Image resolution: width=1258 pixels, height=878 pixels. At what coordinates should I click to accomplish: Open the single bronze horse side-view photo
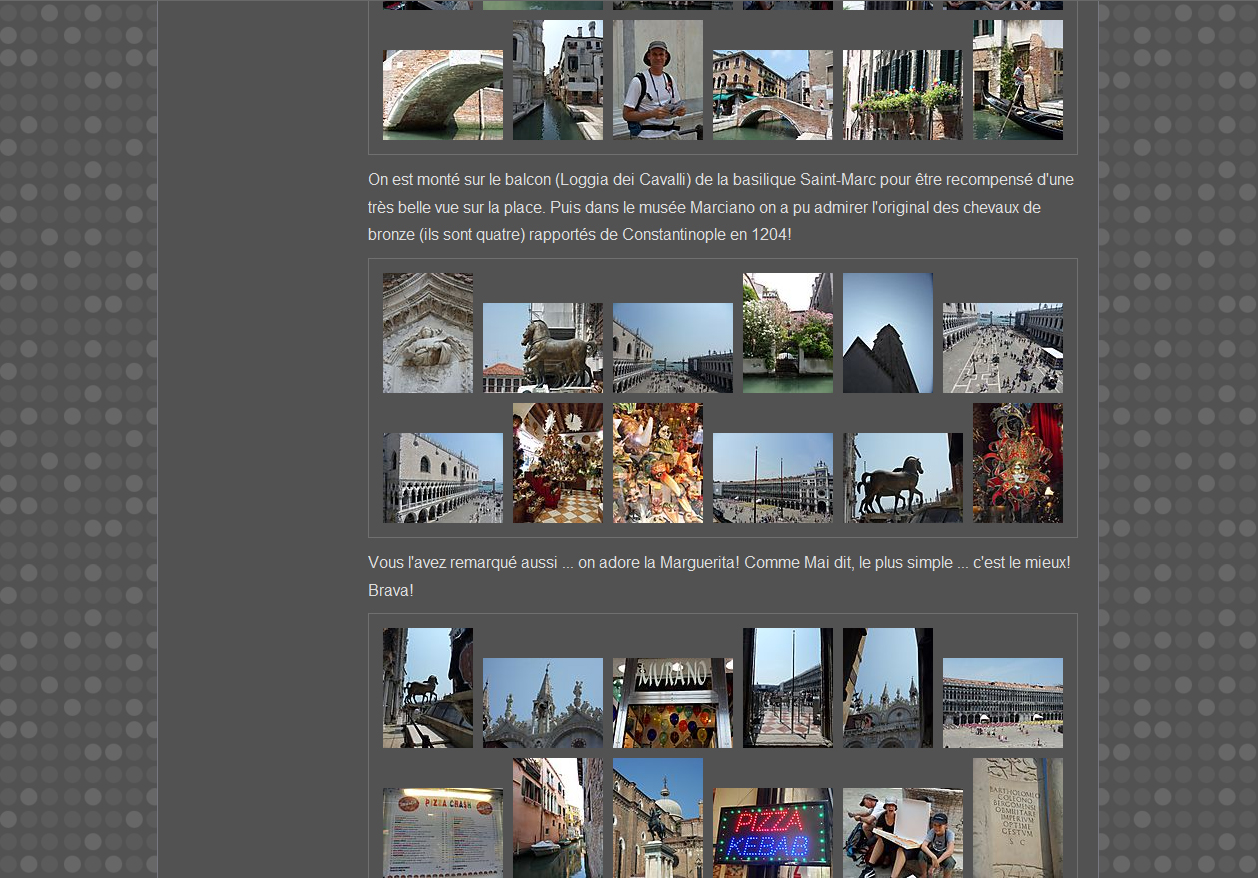[x=902, y=478]
